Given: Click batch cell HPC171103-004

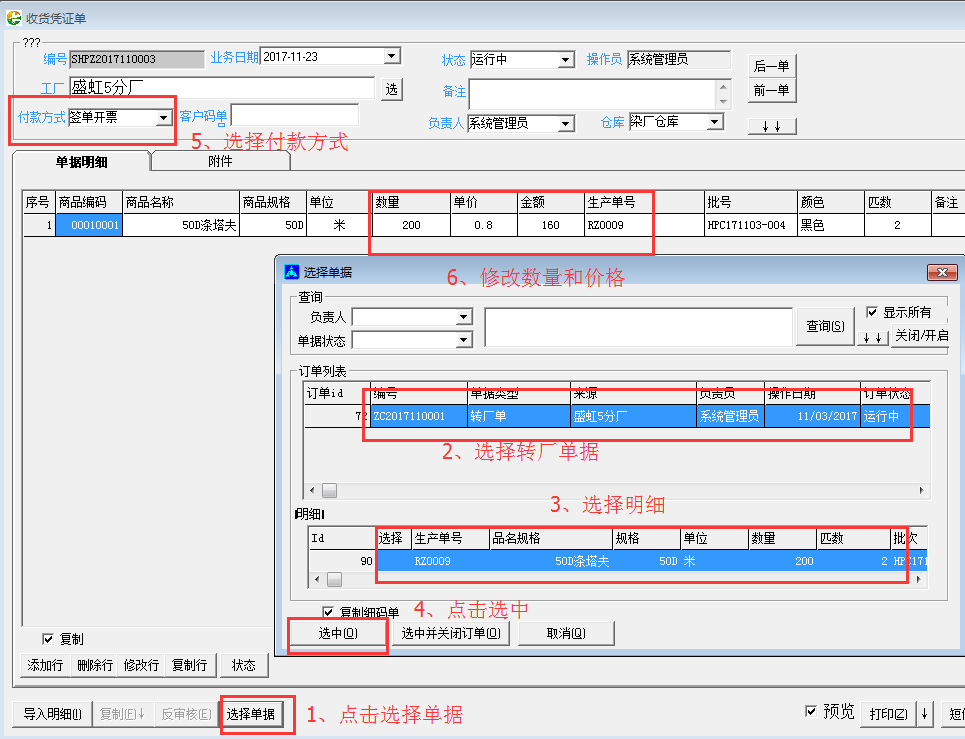Looking at the screenshot, I should [750, 225].
